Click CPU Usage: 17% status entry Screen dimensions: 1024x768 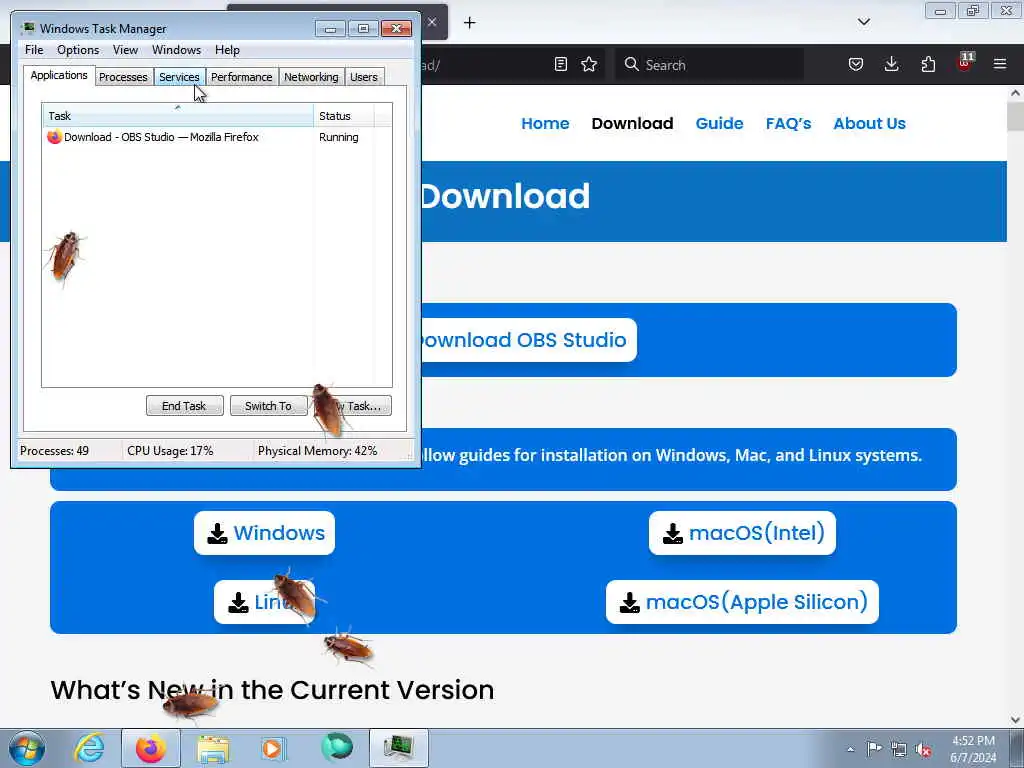[170, 451]
